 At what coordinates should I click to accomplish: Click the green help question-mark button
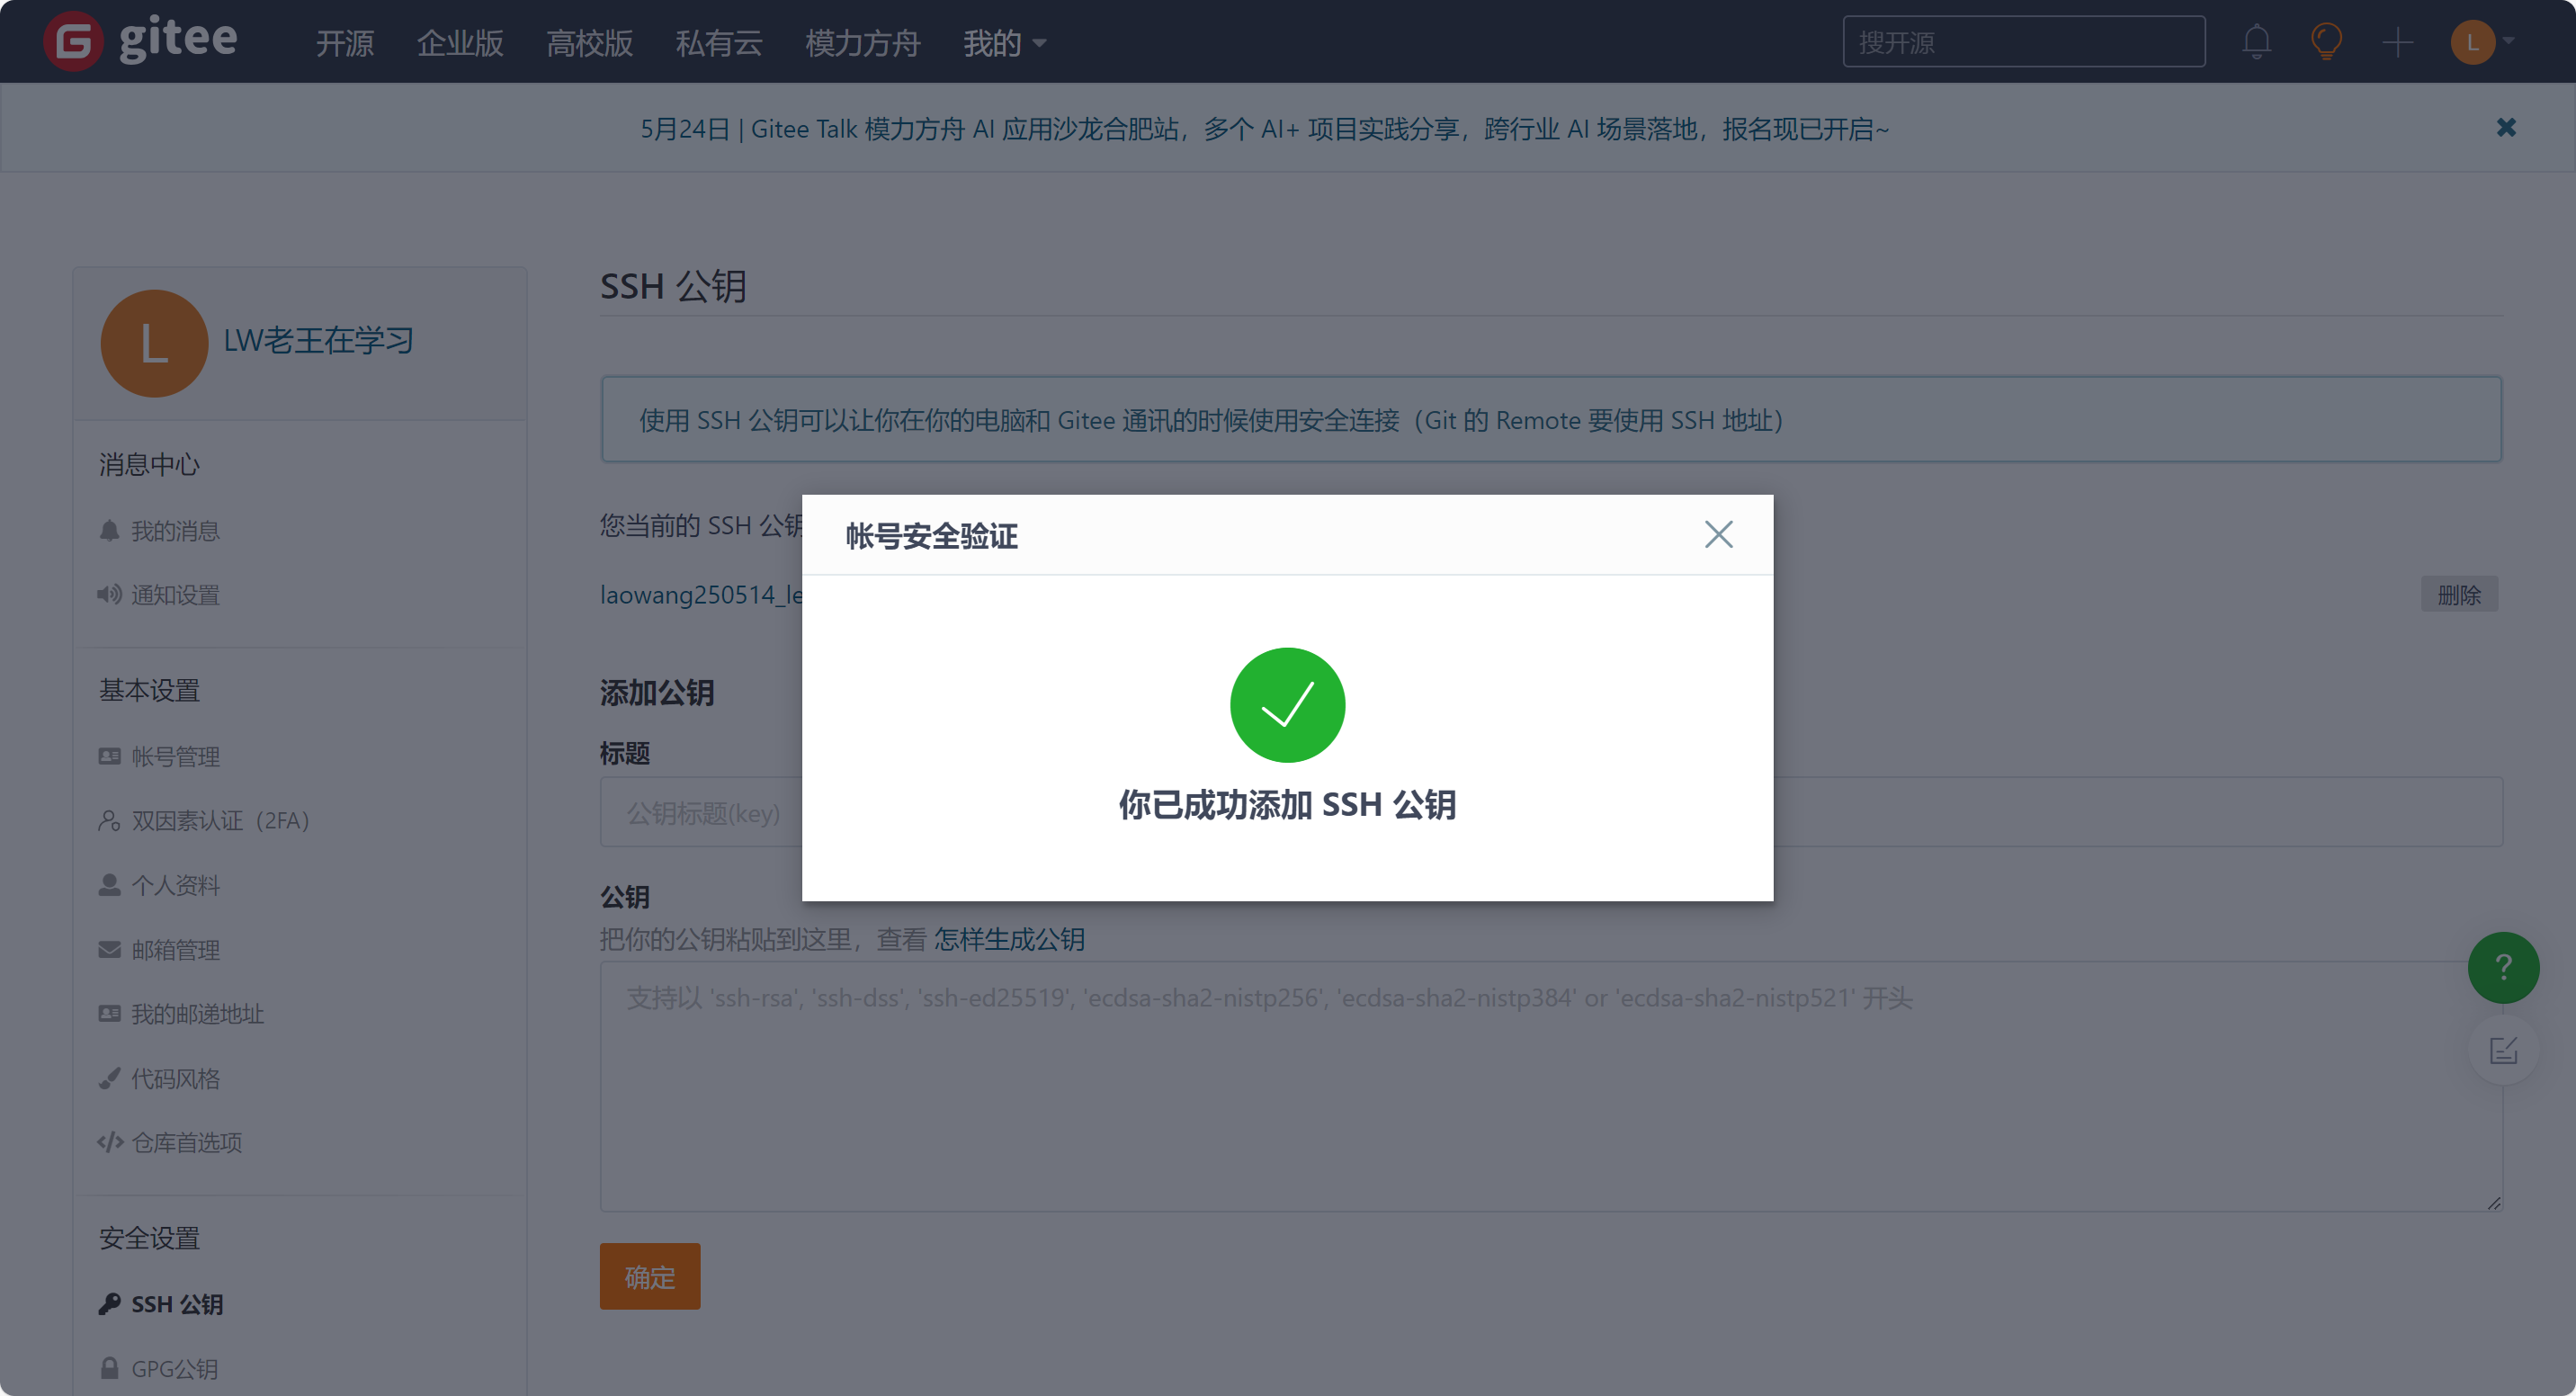pyautogui.click(x=2502, y=967)
